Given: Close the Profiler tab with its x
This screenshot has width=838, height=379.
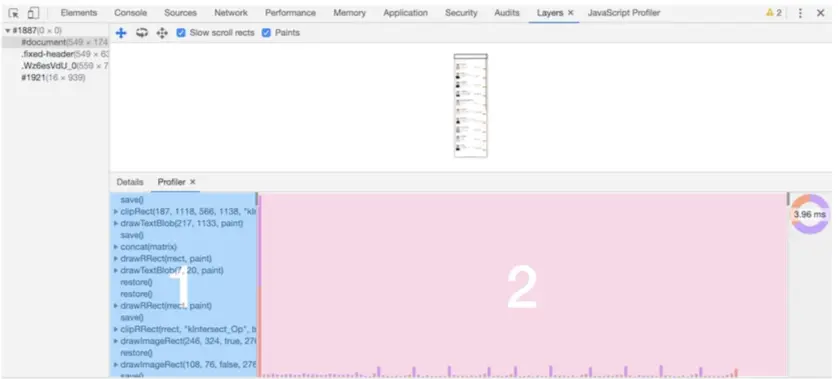Looking at the screenshot, I should tap(193, 182).
